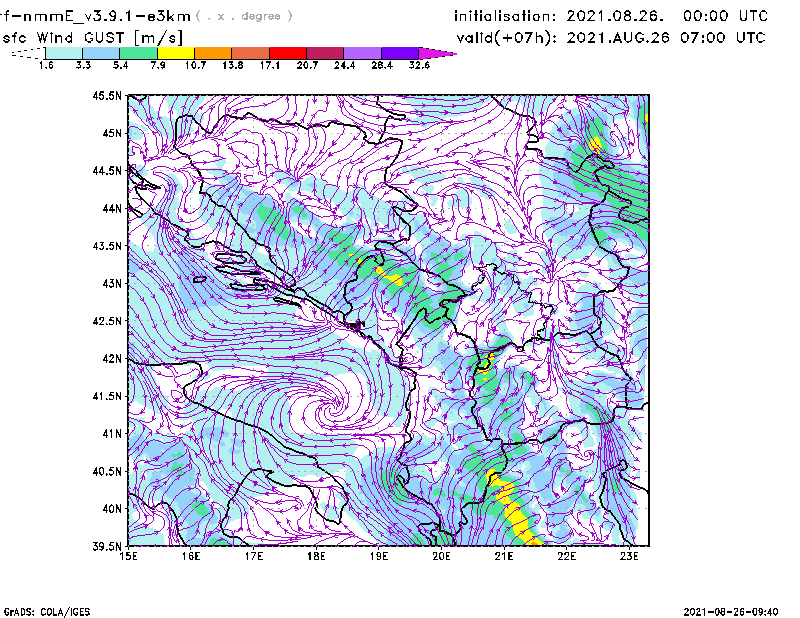Click the '45.5N' latitude label
The height and width of the screenshot is (618, 800).
pyautogui.click(x=107, y=95)
